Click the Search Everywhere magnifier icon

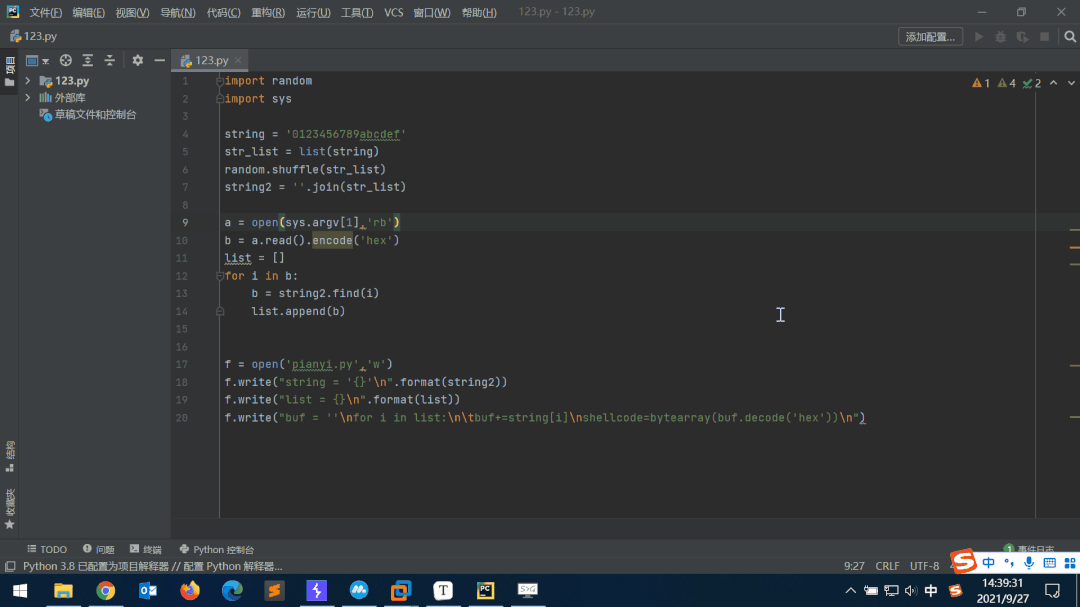tap(1069, 37)
